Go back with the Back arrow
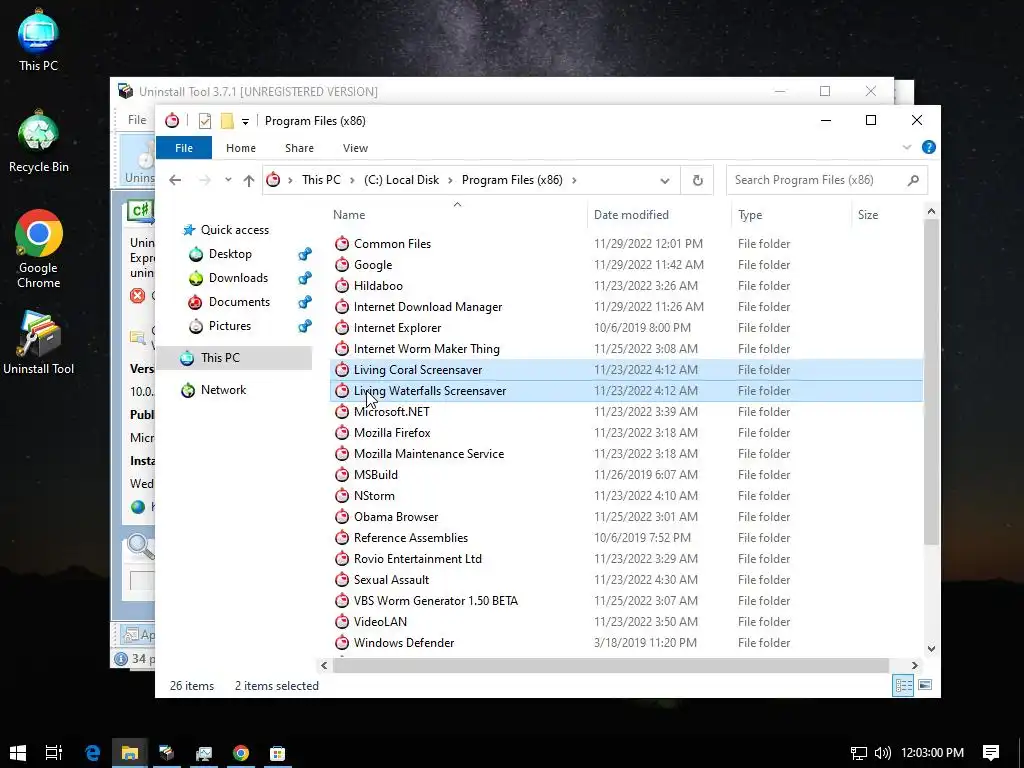 point(175,180)
